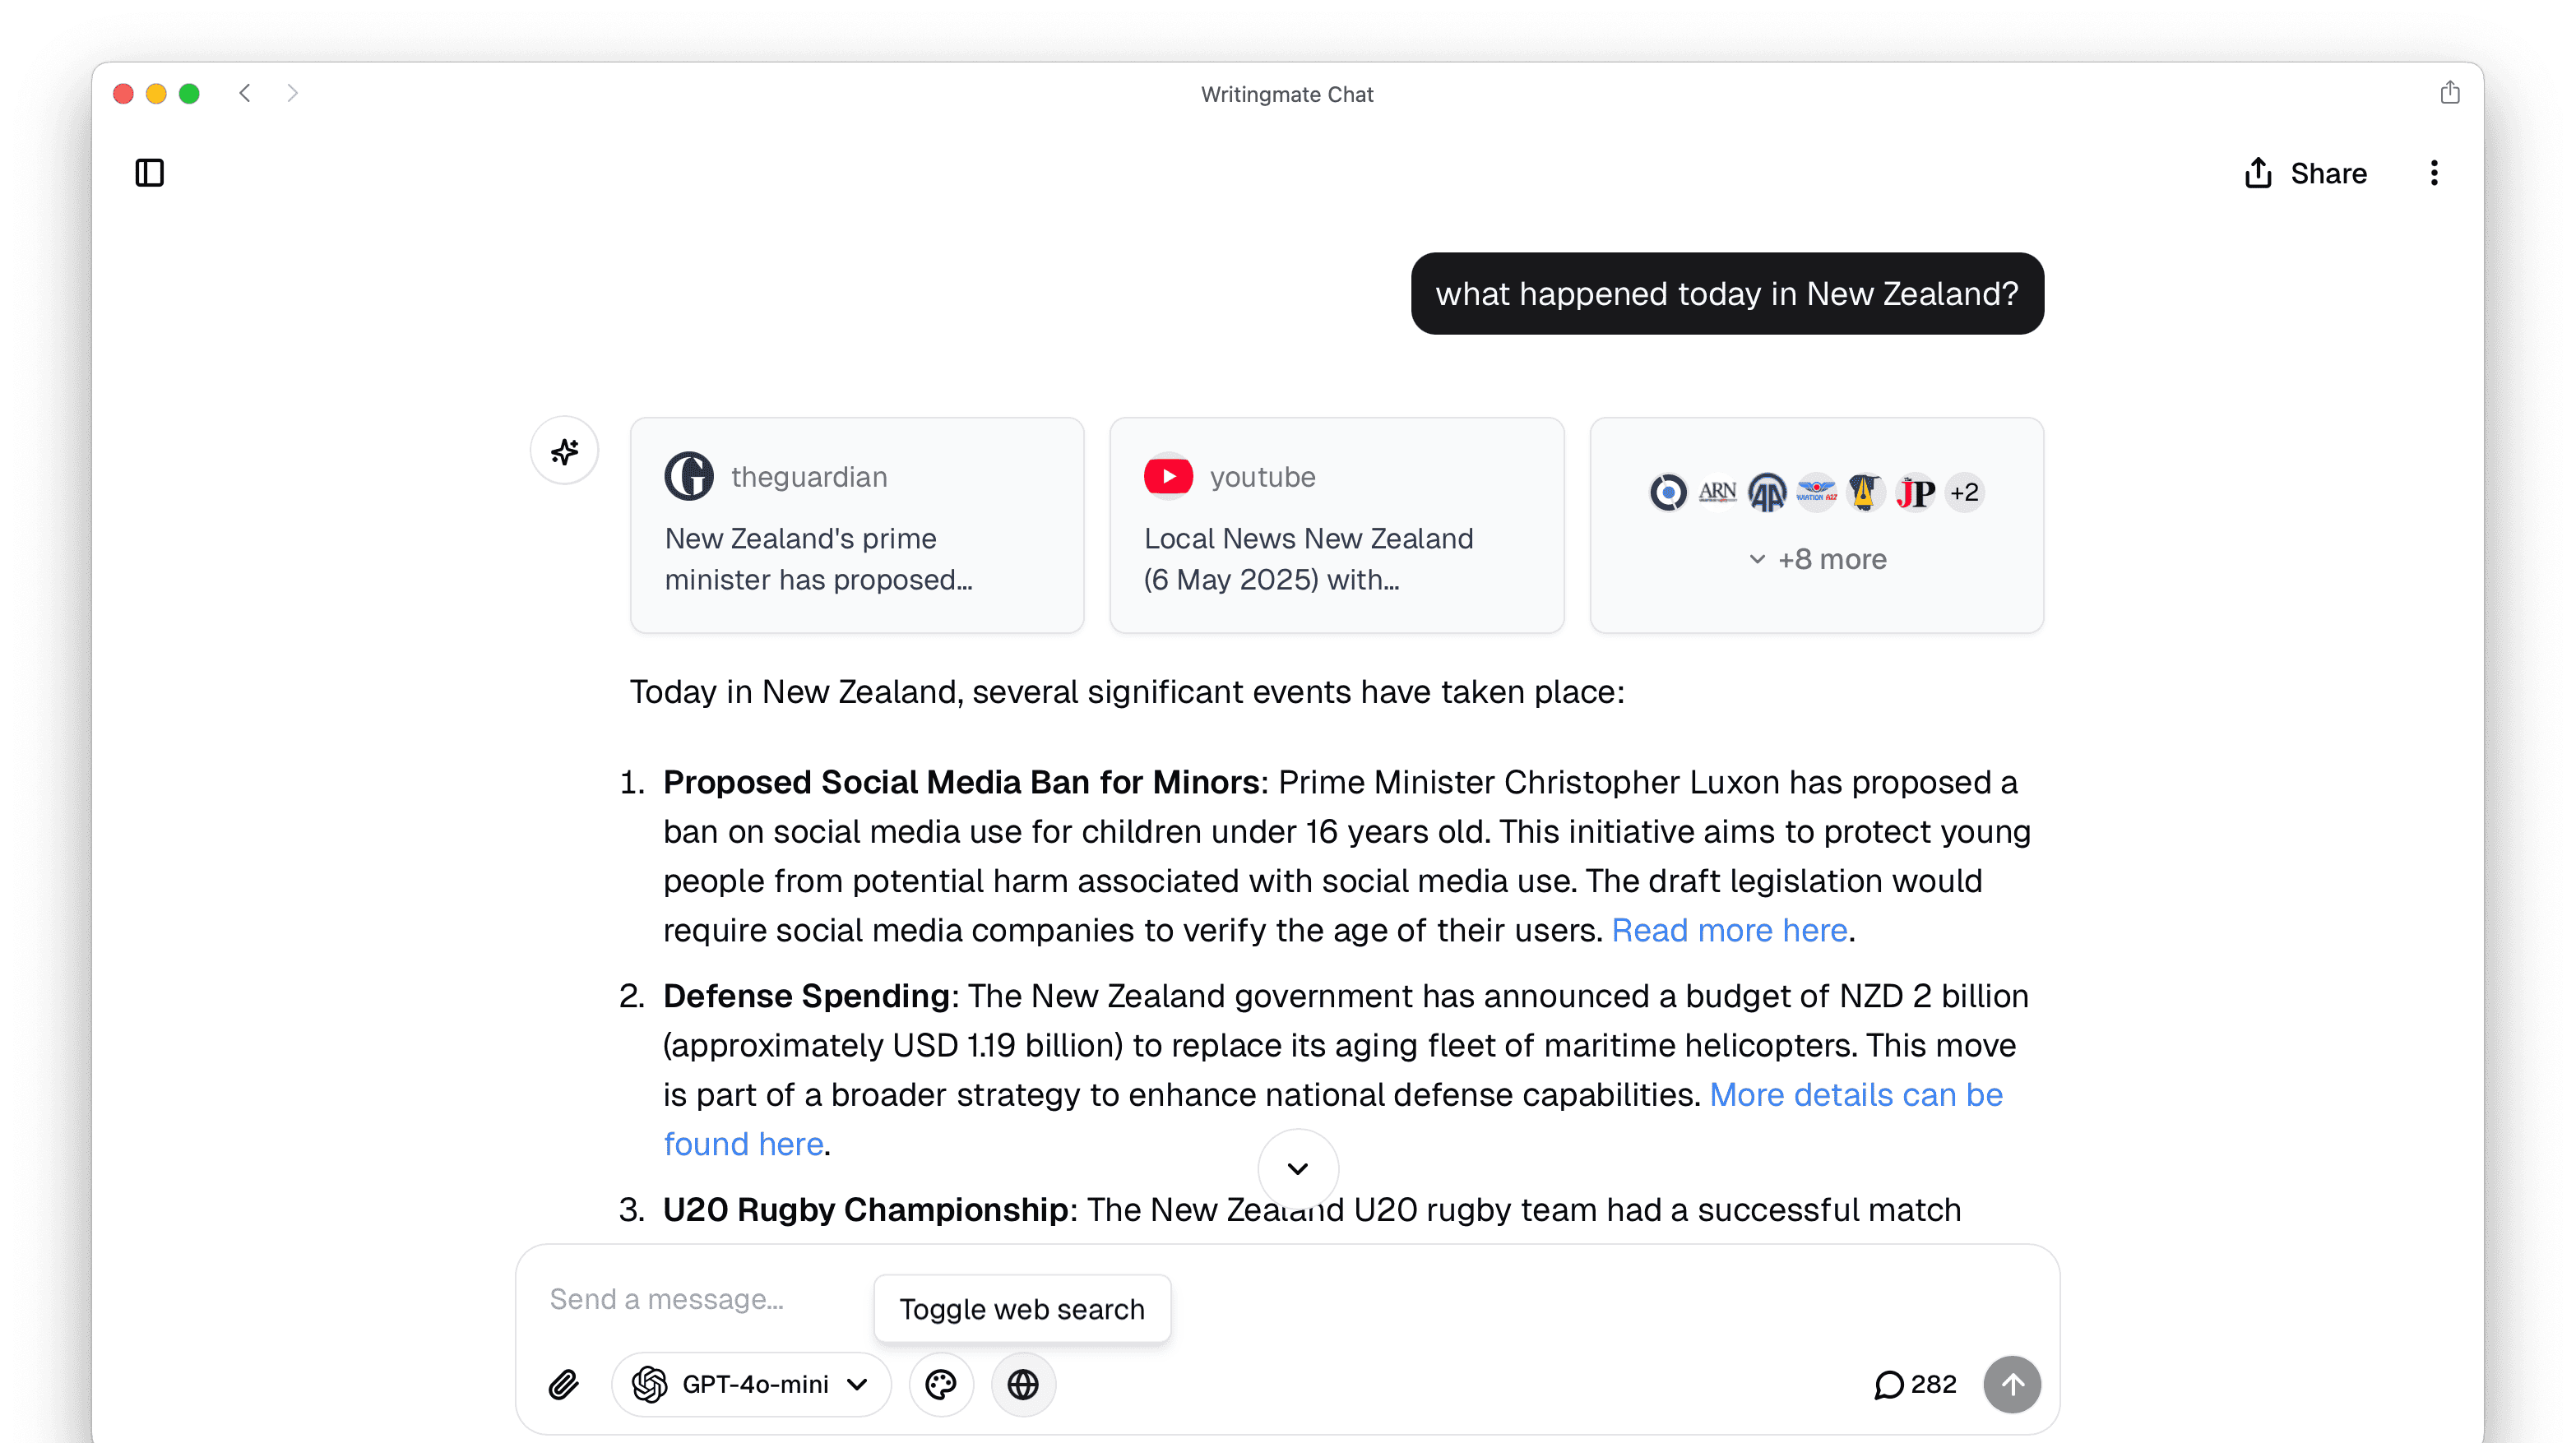Expand the +8 more sources list
This screenshot has height=1443, width=2576.
click(1817, 559)
